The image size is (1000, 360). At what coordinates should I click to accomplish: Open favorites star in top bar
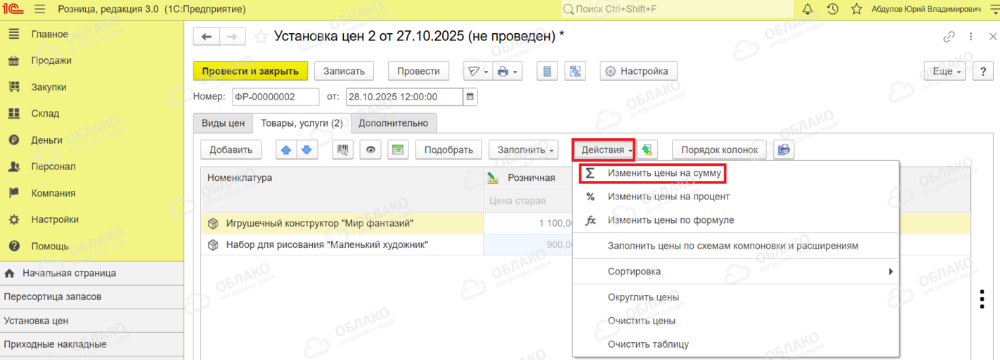pos(857,9)
